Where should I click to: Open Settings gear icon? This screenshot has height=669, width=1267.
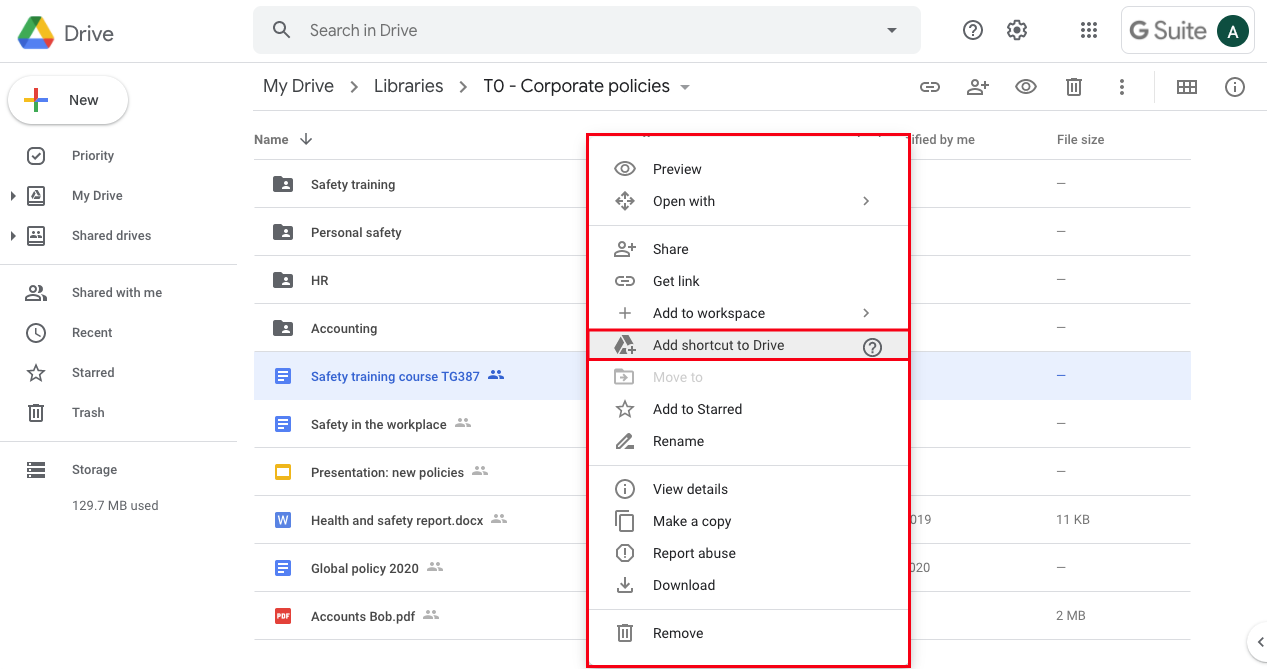pyautogui.click(x=1017, y=30)
